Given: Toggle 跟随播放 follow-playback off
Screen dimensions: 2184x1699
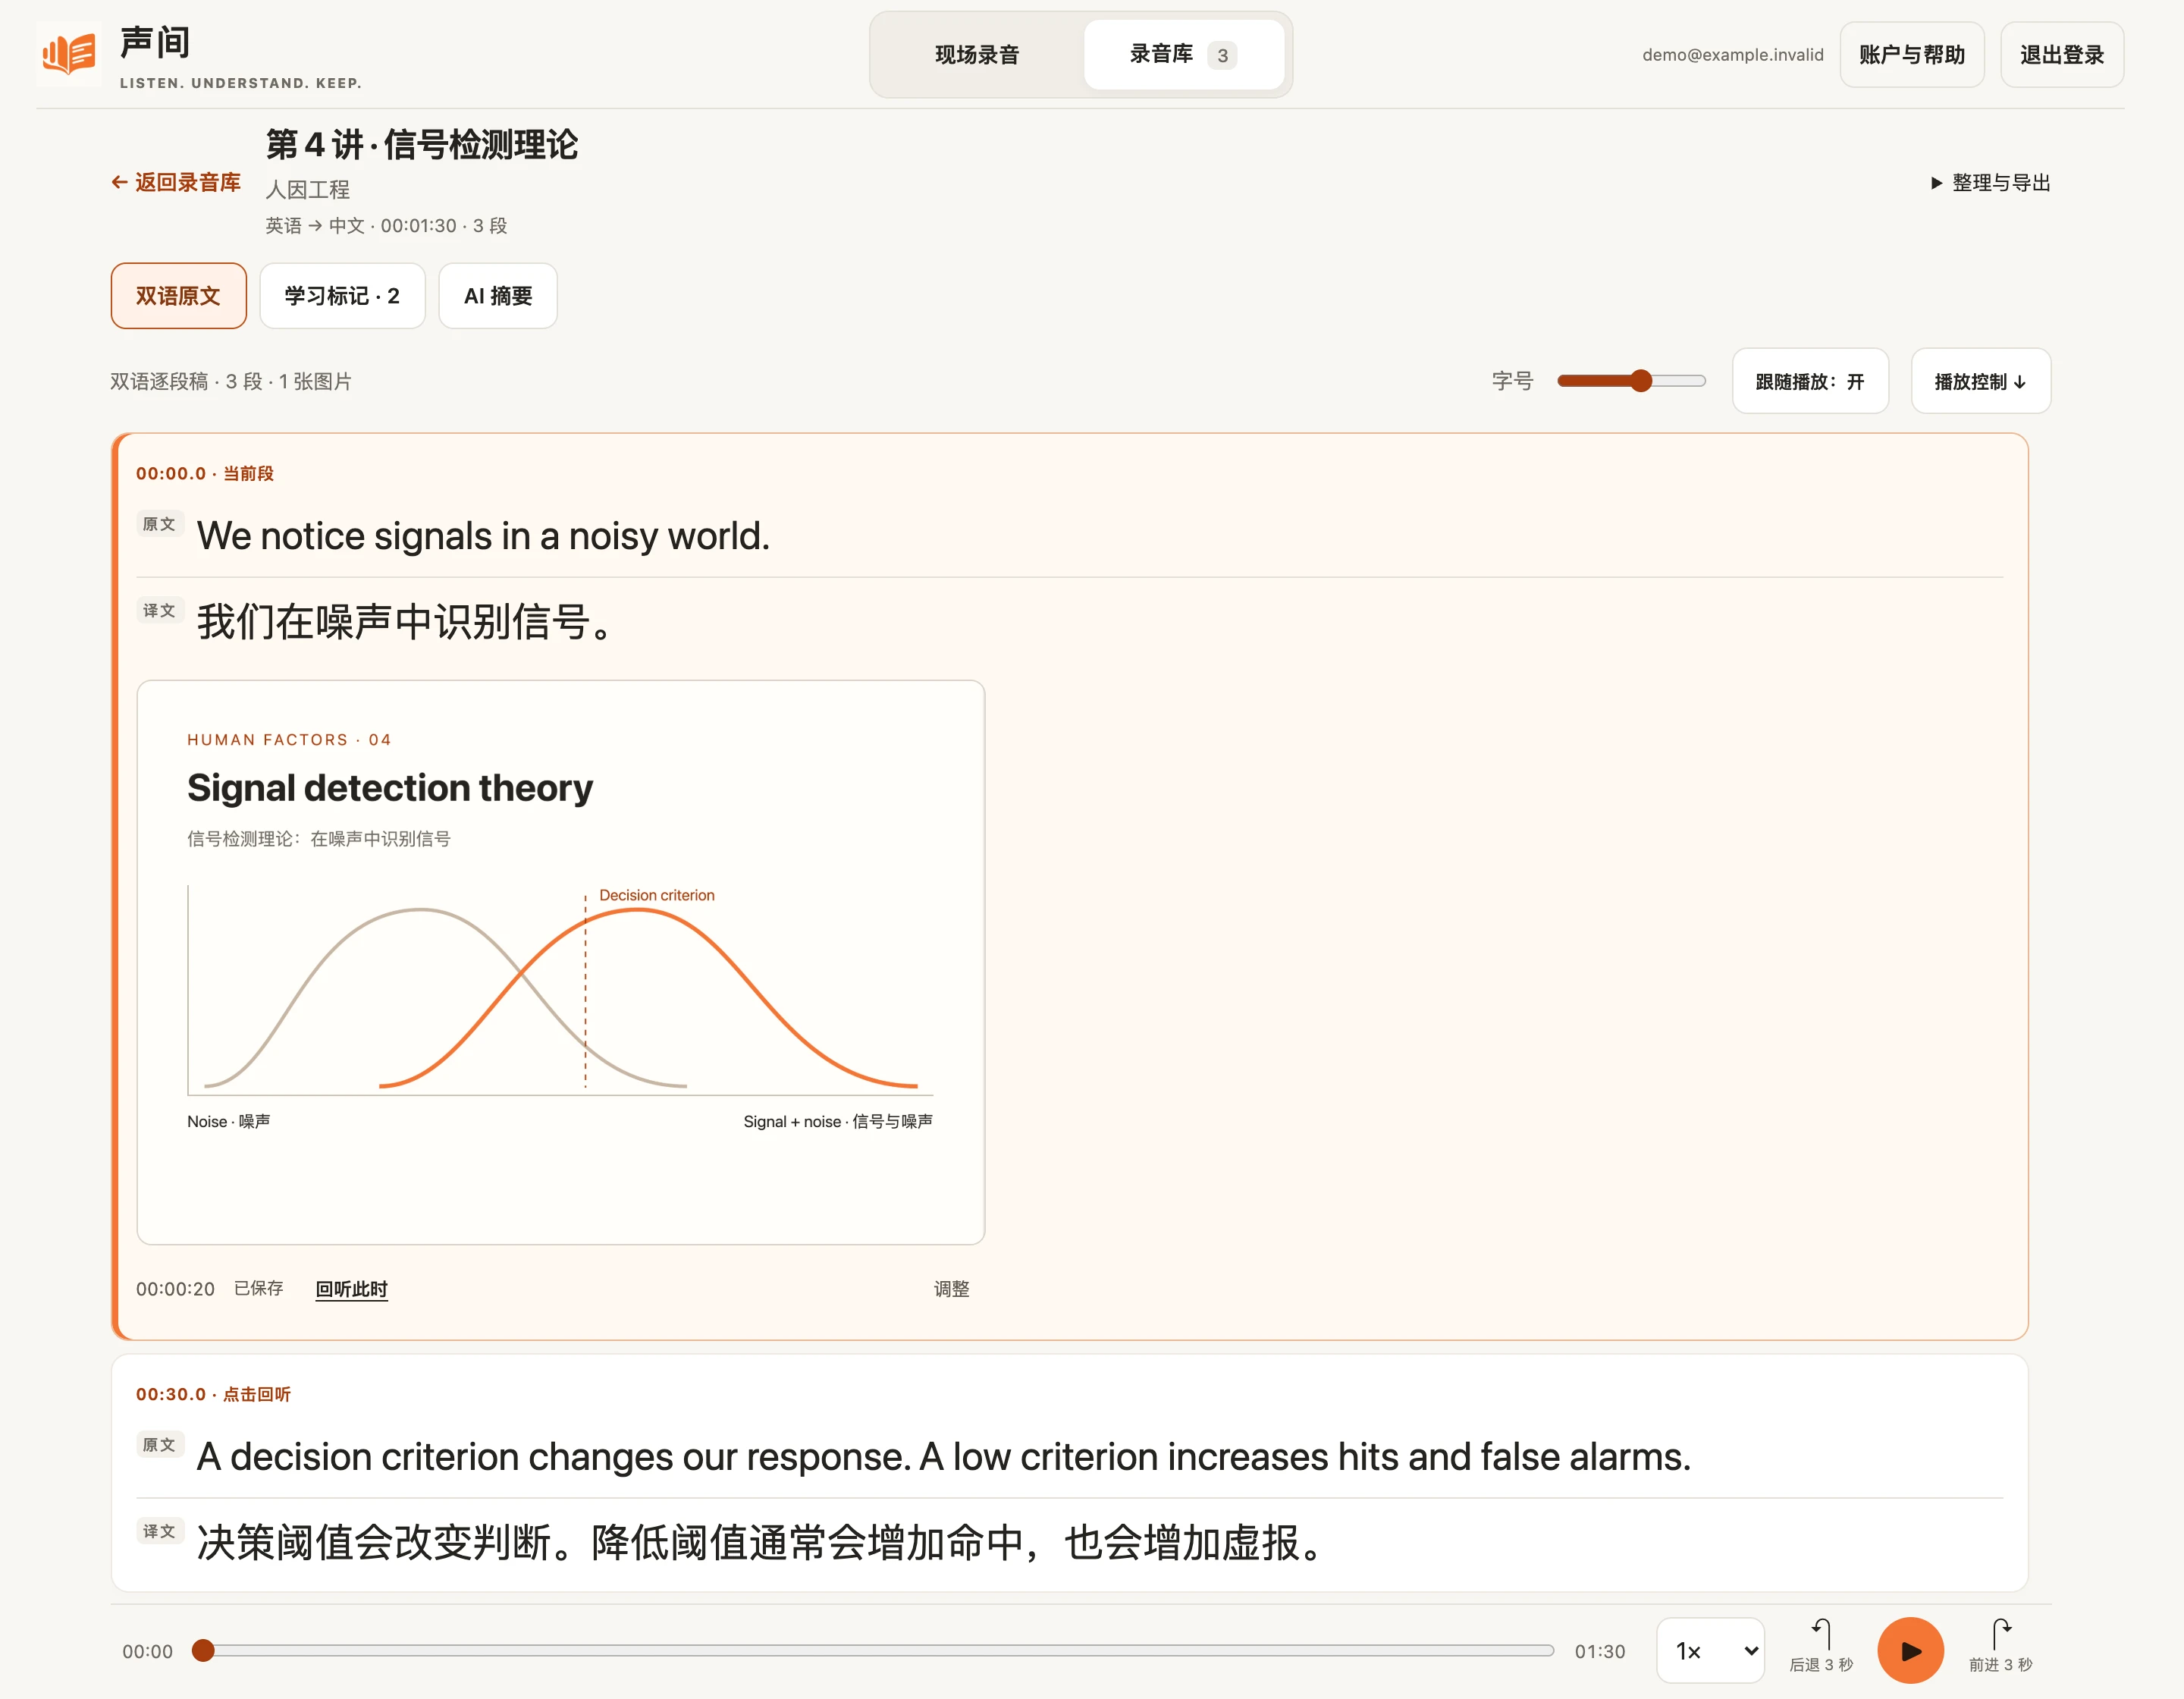Looking at the screenshot, I should [x=1810, y=381].
